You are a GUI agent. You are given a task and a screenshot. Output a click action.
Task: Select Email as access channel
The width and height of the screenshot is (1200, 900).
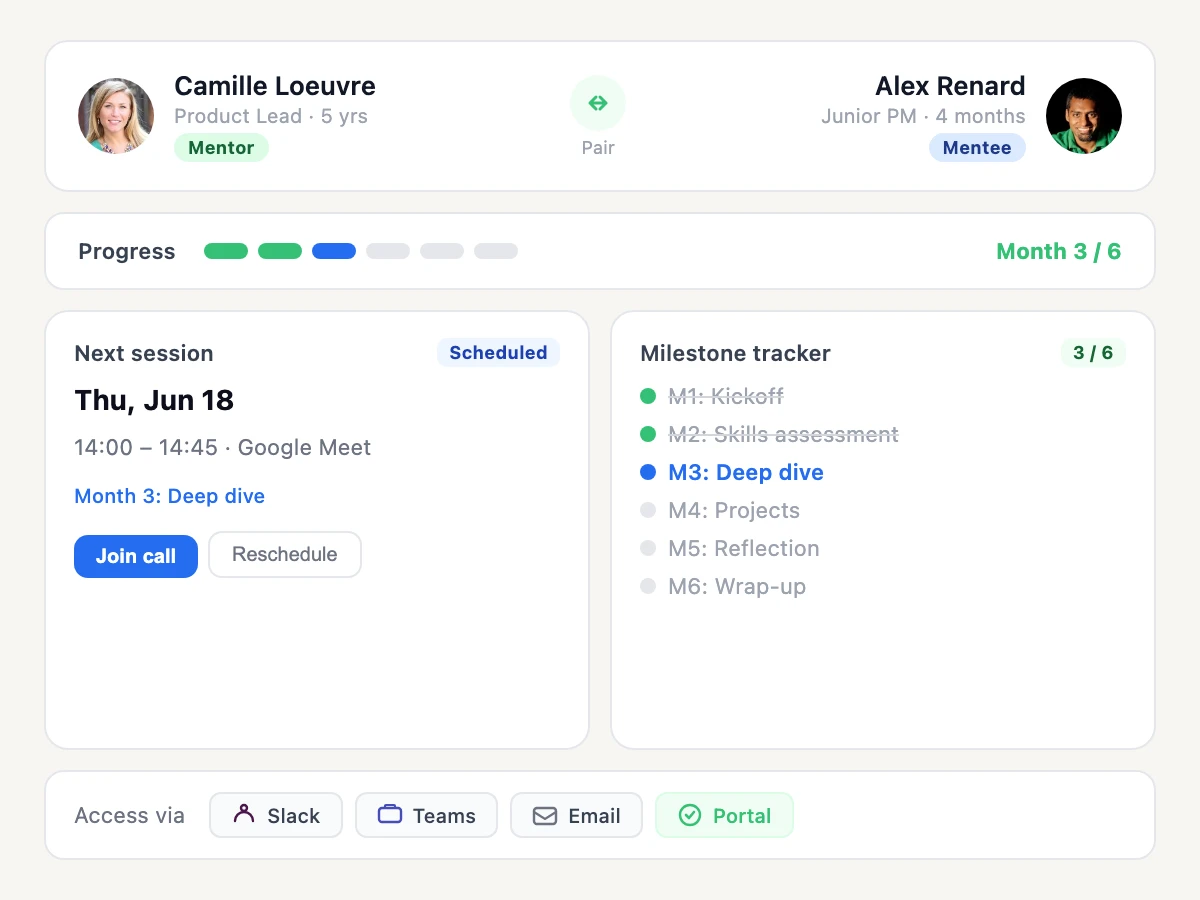pyautogui.click(x=577, y=815)
